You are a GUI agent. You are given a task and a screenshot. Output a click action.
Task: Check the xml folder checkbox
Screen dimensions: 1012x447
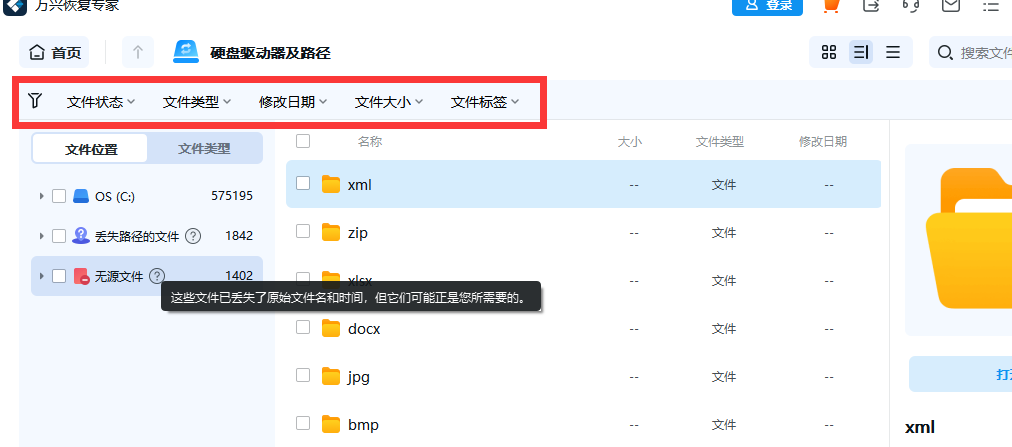pyautogui.click(x=303, y=183)
